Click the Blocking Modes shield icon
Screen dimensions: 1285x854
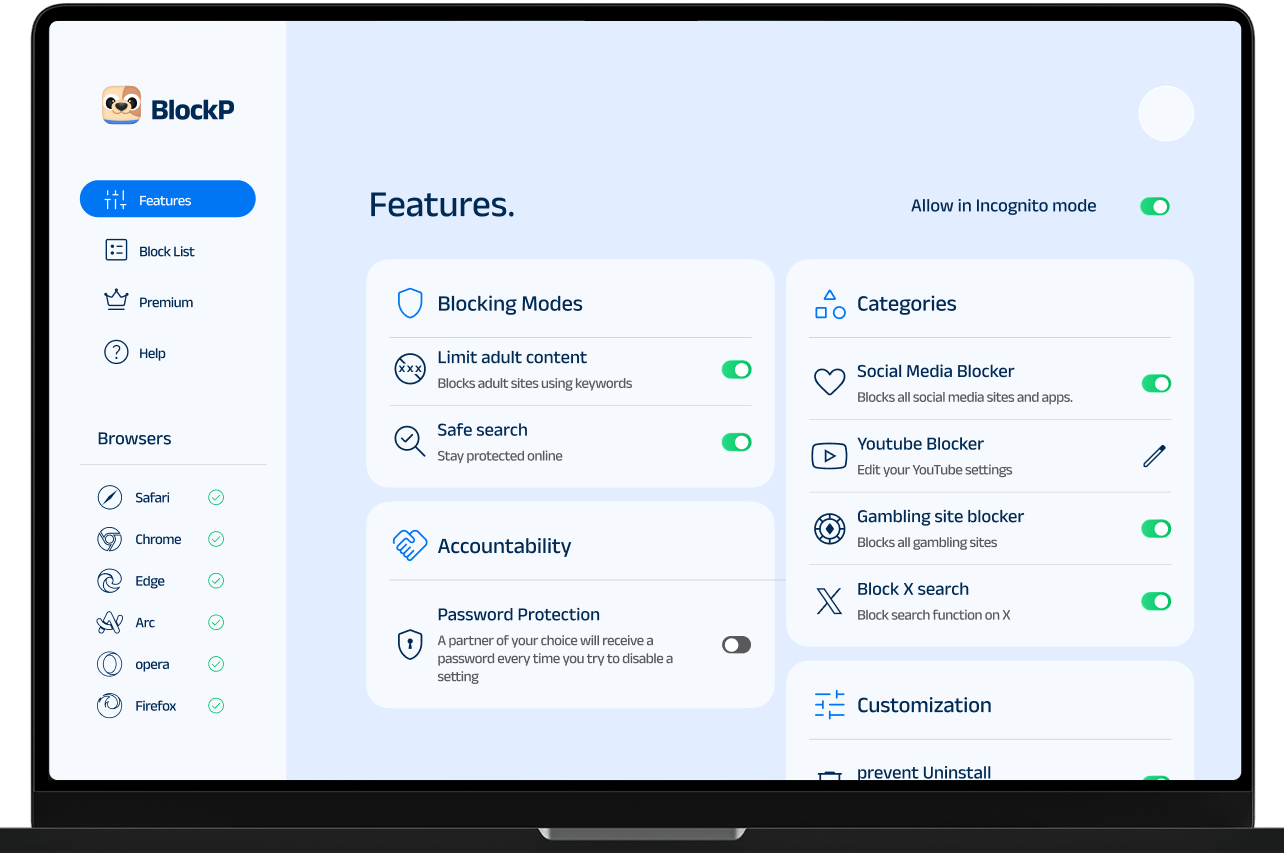pyautogui.click(x=410, y=303)
